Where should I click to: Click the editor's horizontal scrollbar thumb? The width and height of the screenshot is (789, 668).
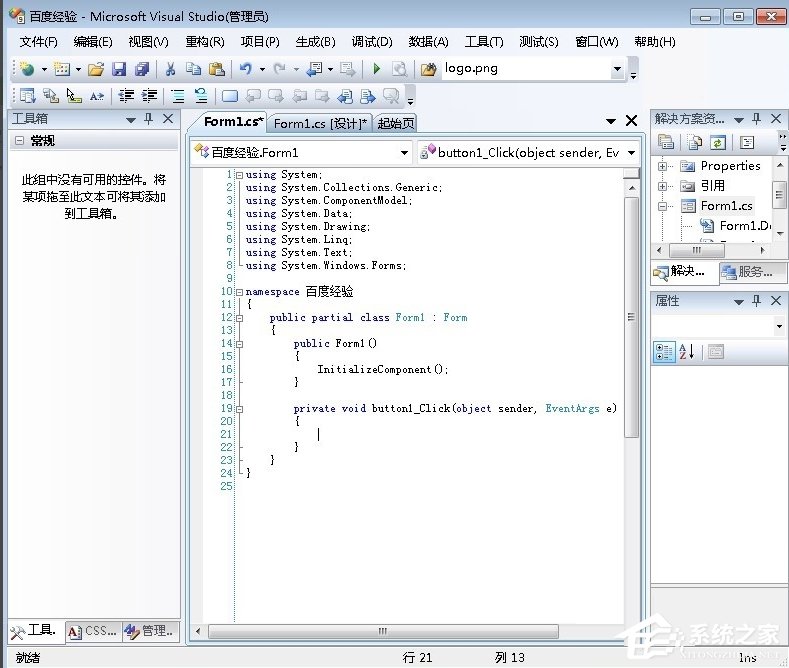point(383,631)
